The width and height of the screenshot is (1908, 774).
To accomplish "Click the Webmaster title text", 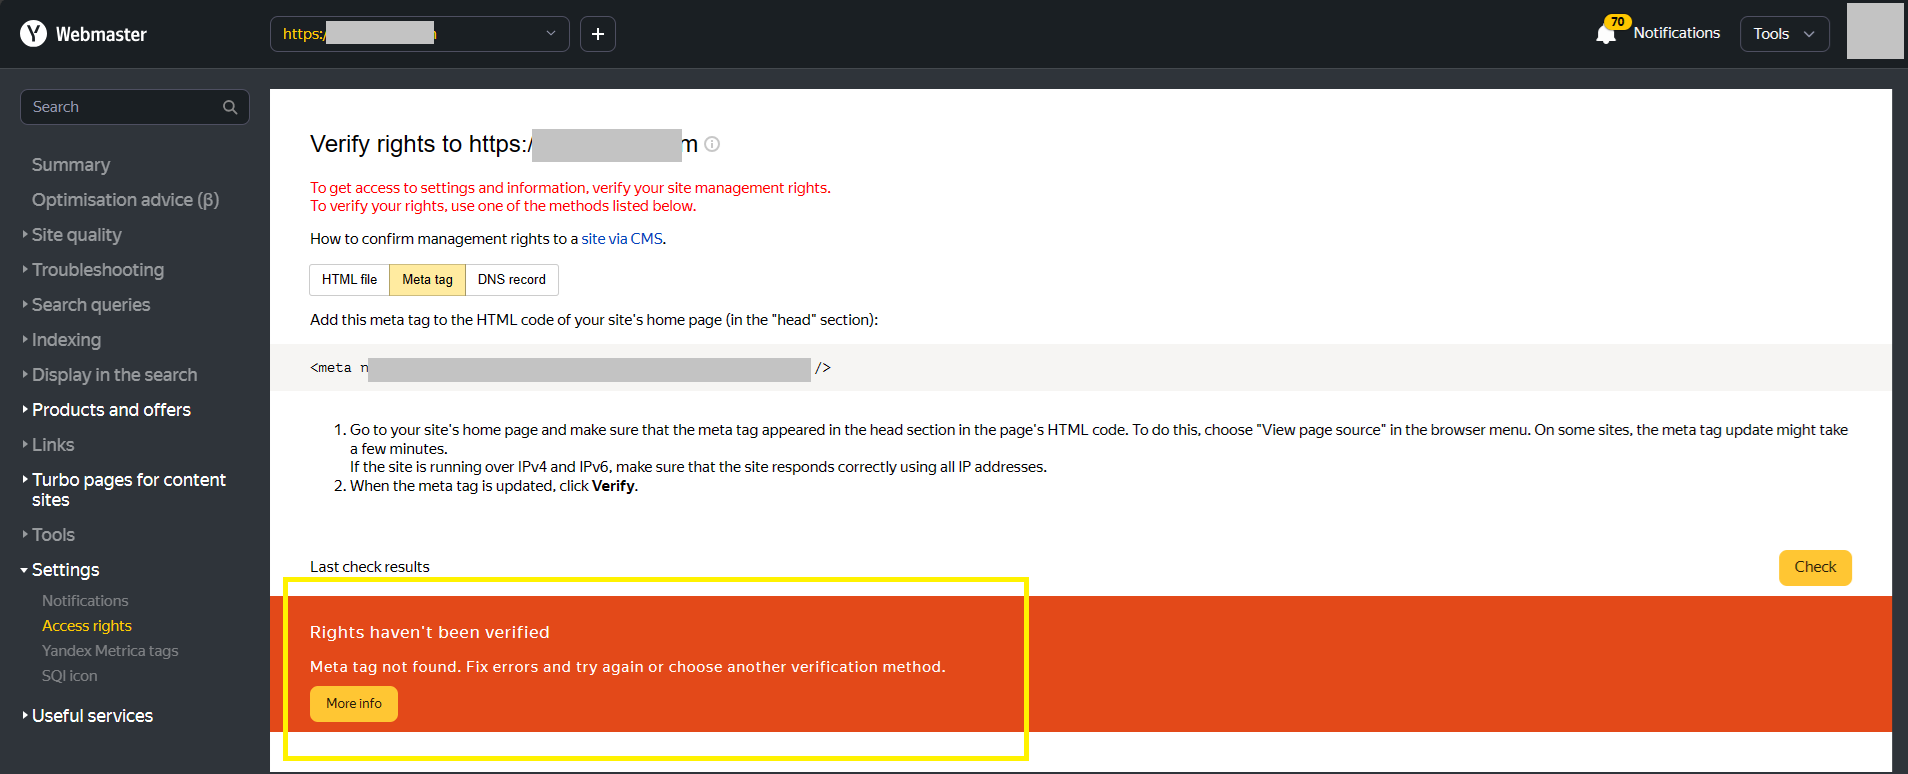I will click(101, 35).
